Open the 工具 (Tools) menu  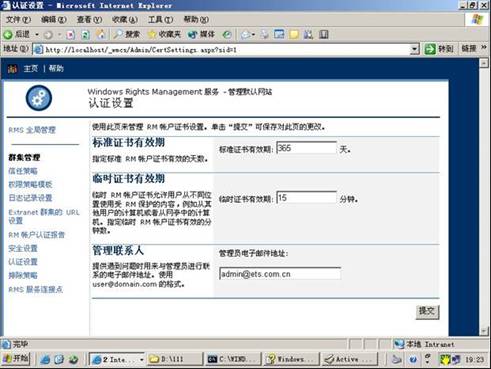160,20
